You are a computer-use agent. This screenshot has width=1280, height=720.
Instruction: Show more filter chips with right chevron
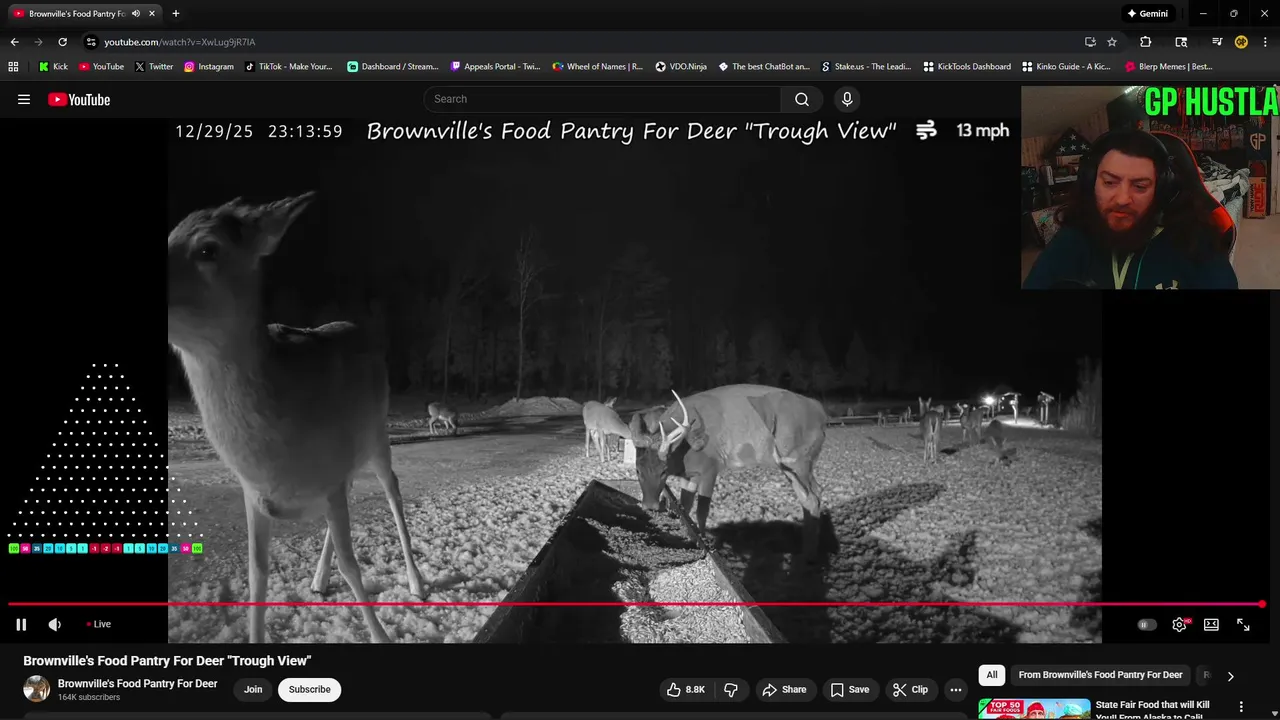coord(1230,676)
